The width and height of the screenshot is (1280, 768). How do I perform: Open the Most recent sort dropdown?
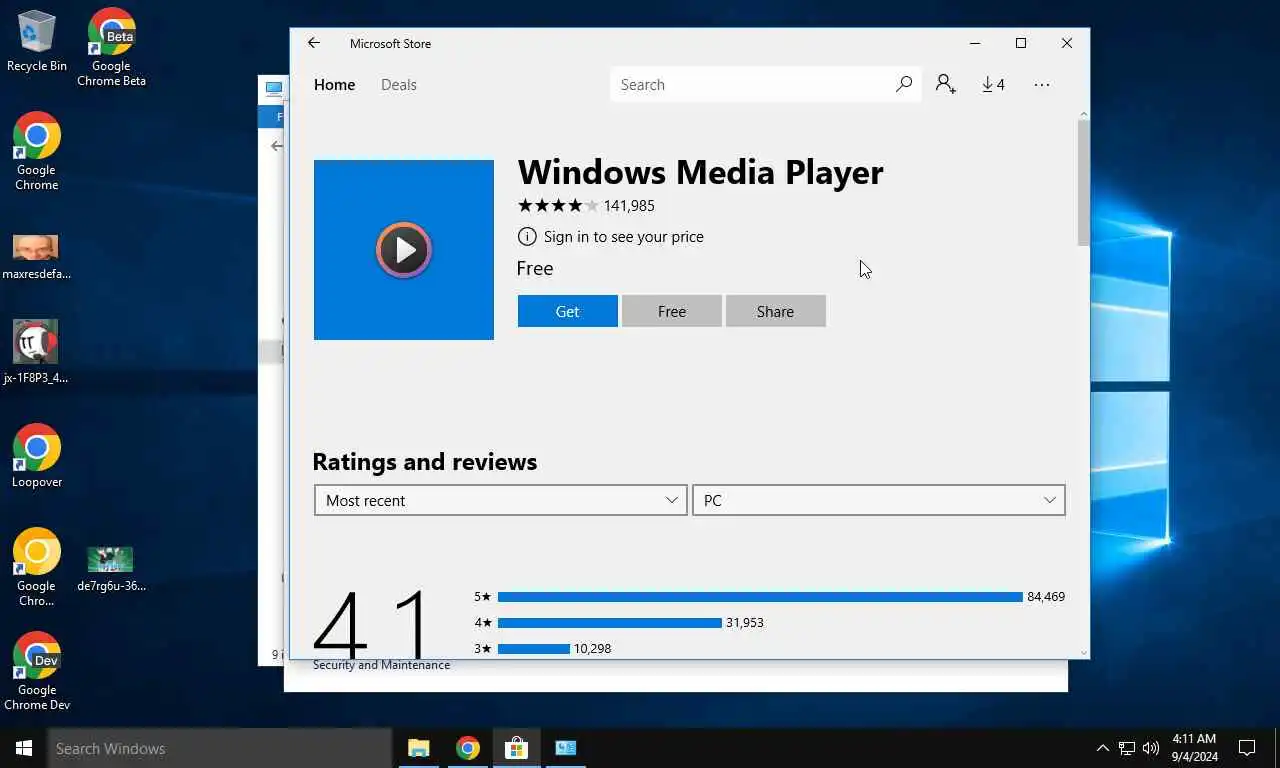(x=501, y=500)
